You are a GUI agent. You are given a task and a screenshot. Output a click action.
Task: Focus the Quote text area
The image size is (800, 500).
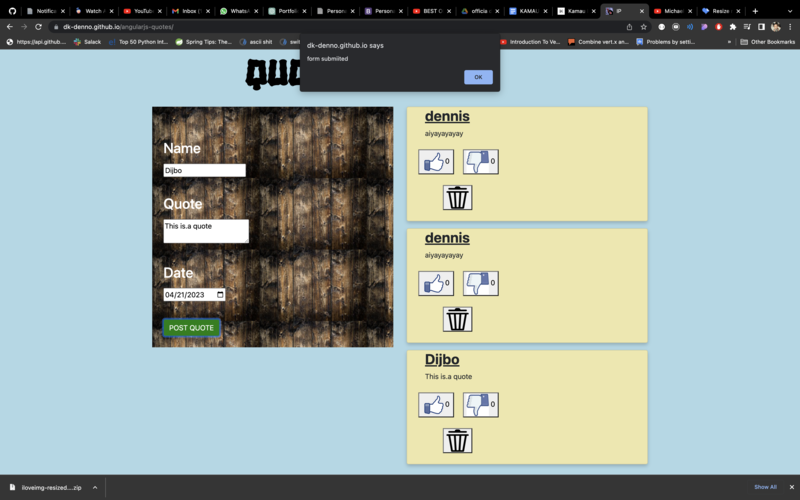[205, 231]
